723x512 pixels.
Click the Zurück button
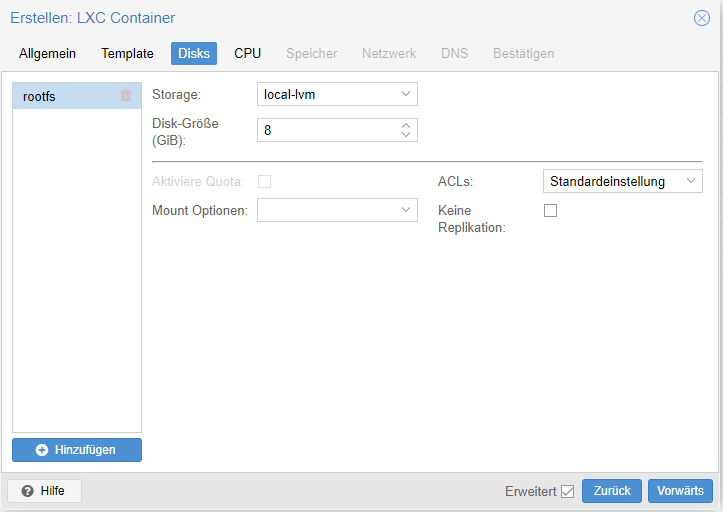[611, 491]
